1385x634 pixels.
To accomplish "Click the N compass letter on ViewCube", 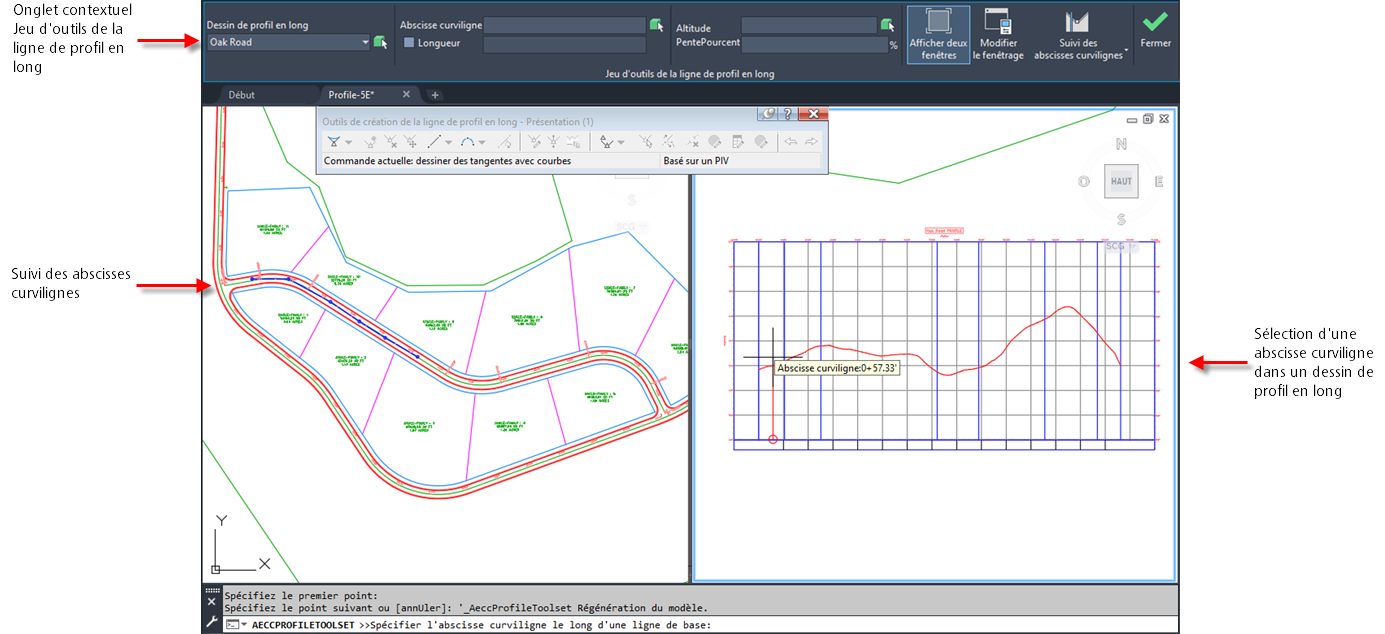I will click(x=1121, y=143).
